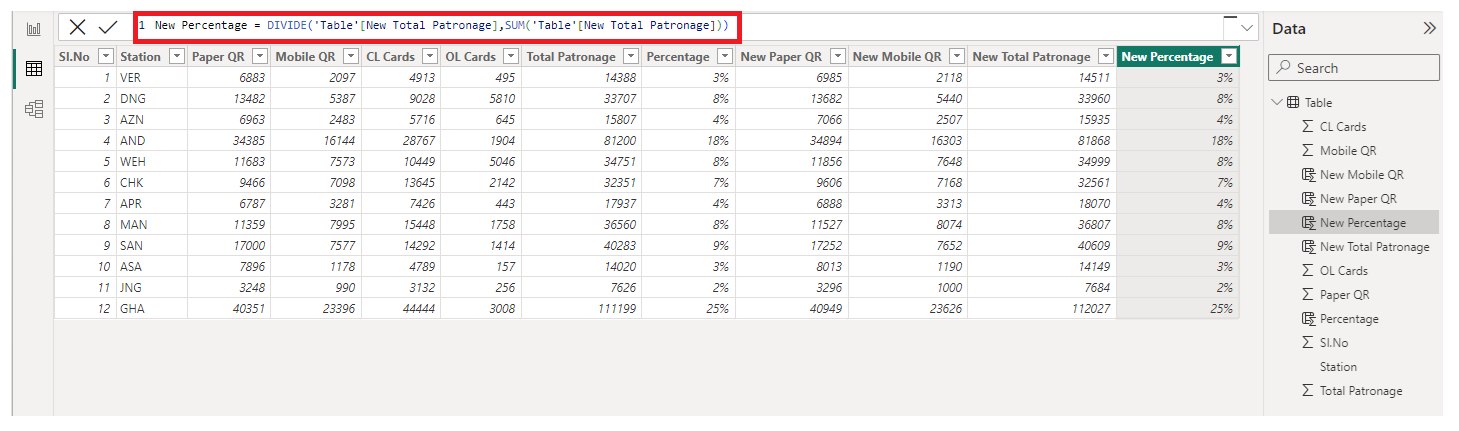Screen dimensions: 1459x431
Task: Open Total Patronage column filter dropdown
Action: pyautogui.click(x=632, y=57)
